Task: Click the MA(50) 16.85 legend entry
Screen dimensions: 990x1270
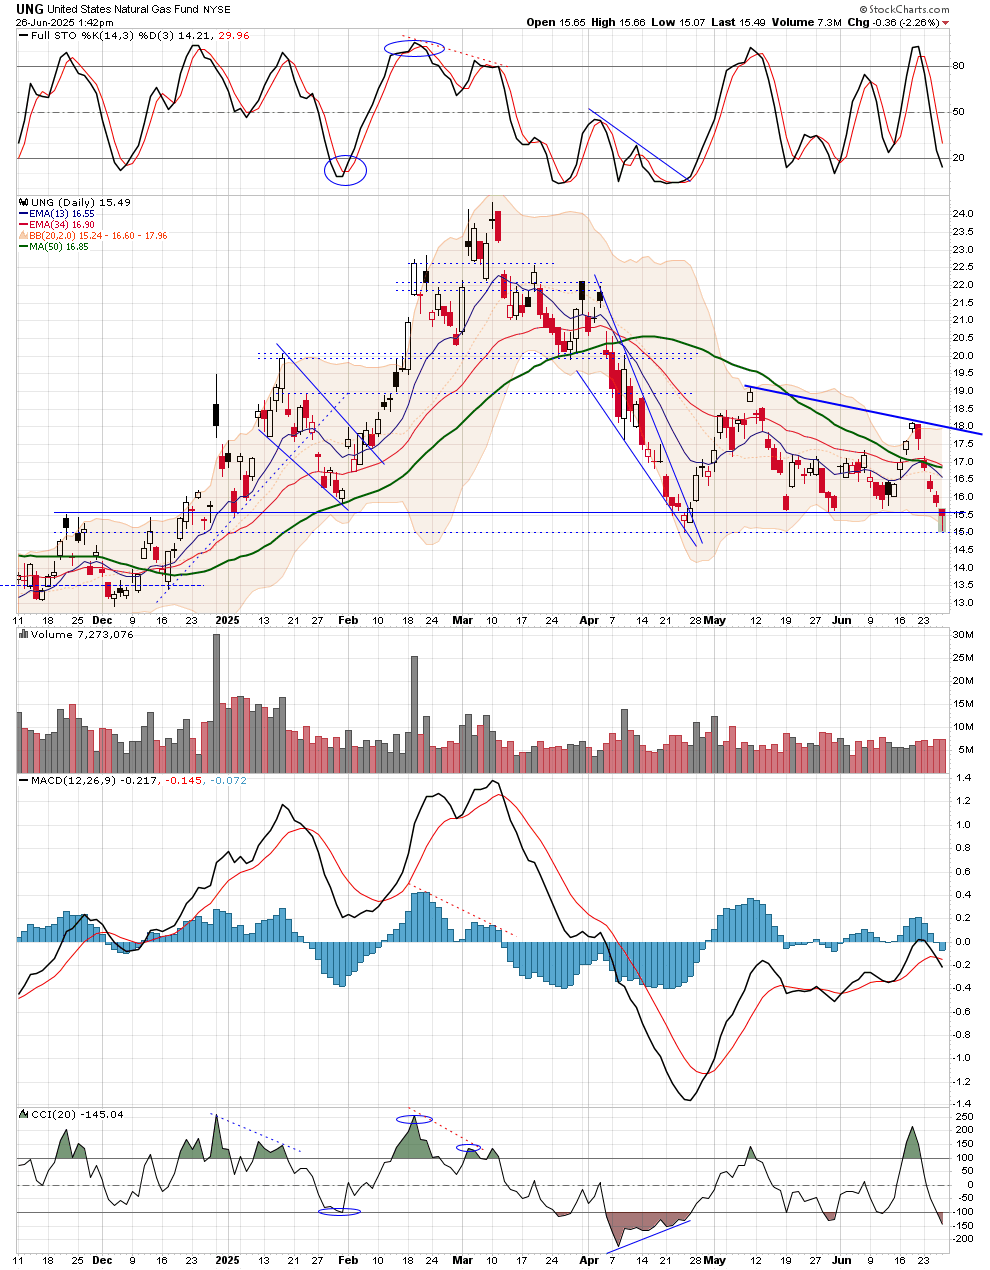Action: [x=60, y=247]
